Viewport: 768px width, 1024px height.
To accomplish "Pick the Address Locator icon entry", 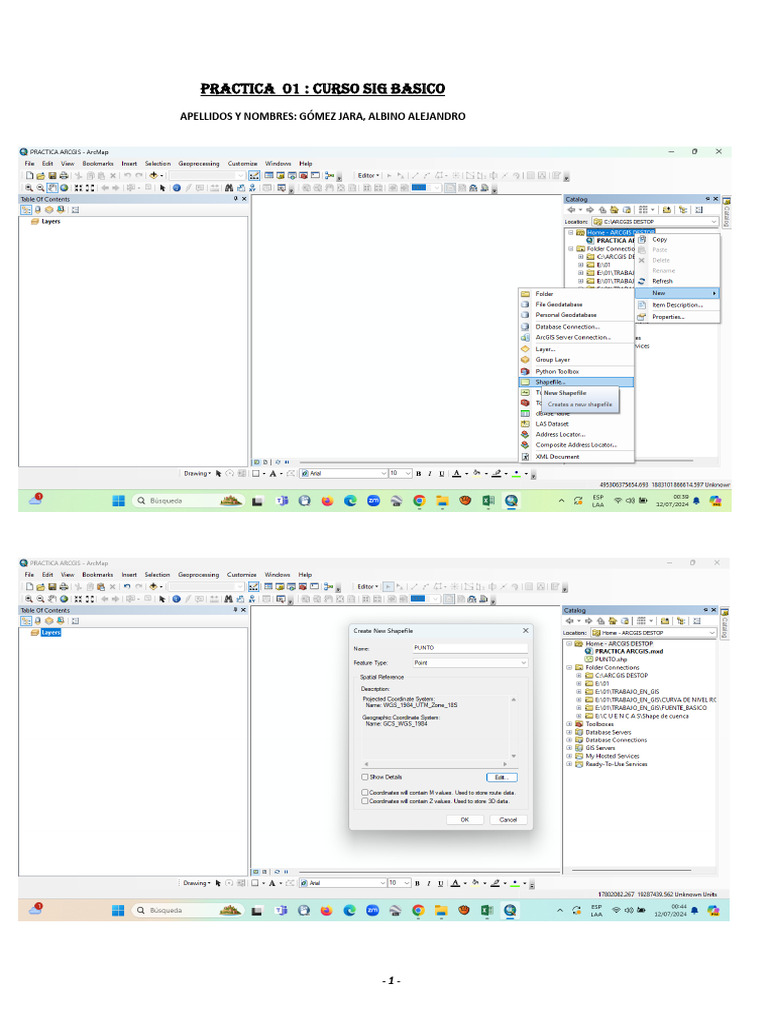I will tap(525, 434).
